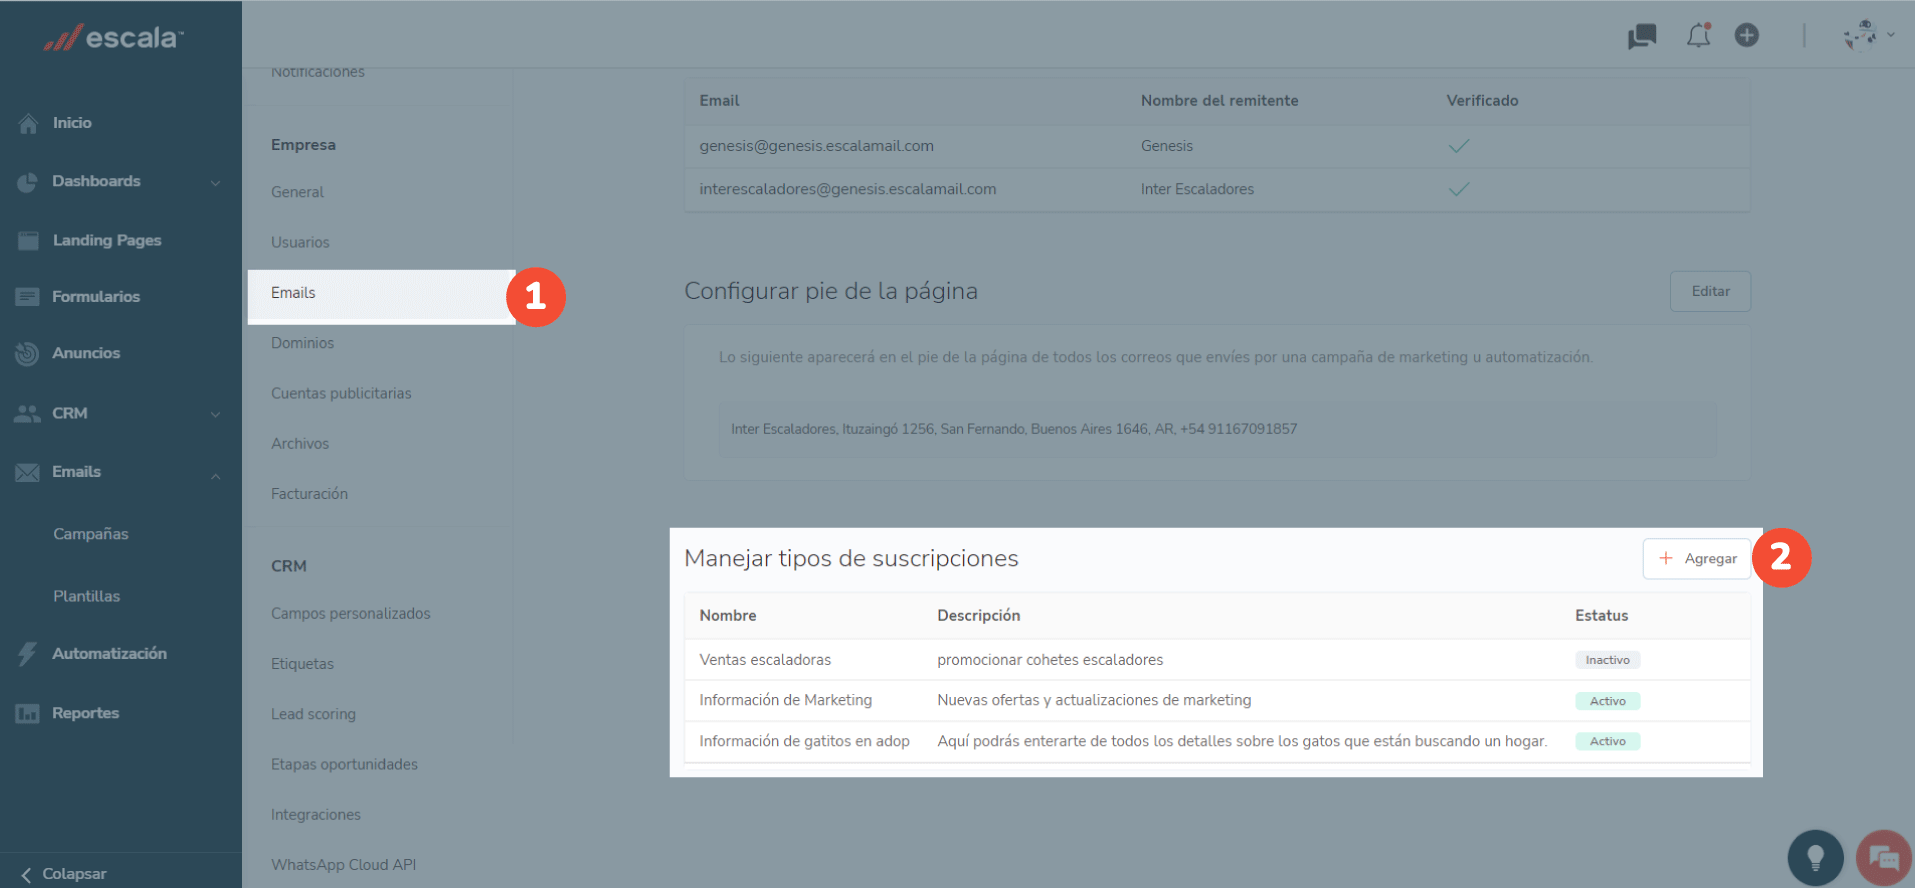Open the messages chat icon in header
Screen dimensions: 1915x888
point(1642,37)
